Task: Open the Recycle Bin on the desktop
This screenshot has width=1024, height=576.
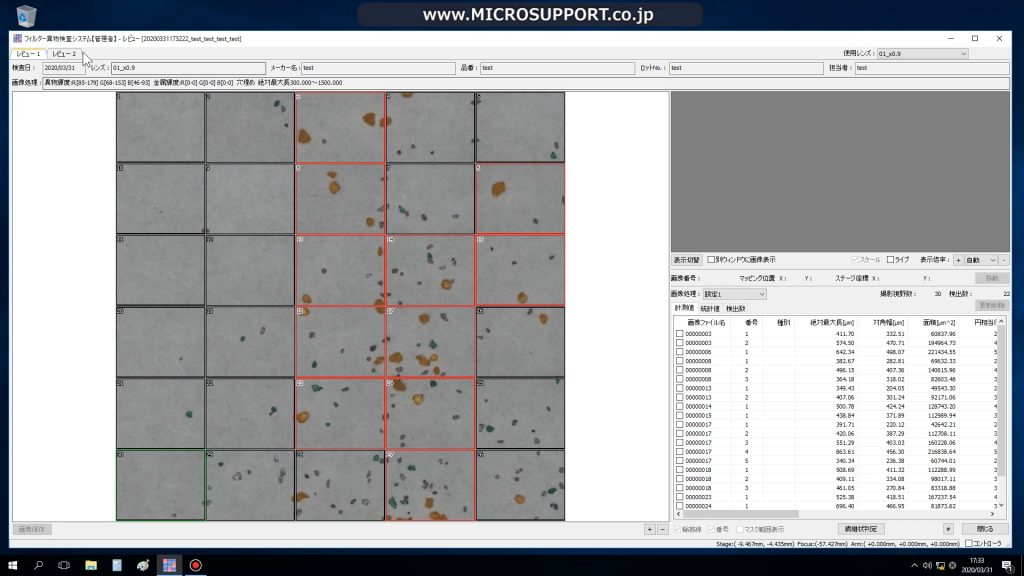Action: tap(26, 16)
